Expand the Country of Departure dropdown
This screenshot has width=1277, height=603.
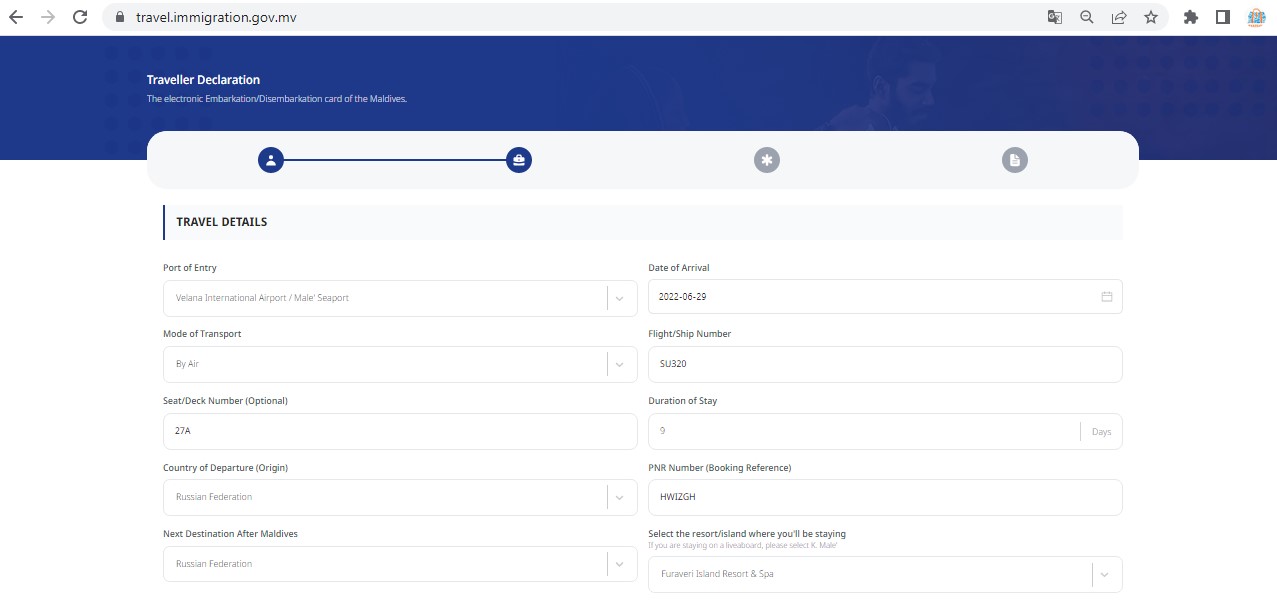620,497
